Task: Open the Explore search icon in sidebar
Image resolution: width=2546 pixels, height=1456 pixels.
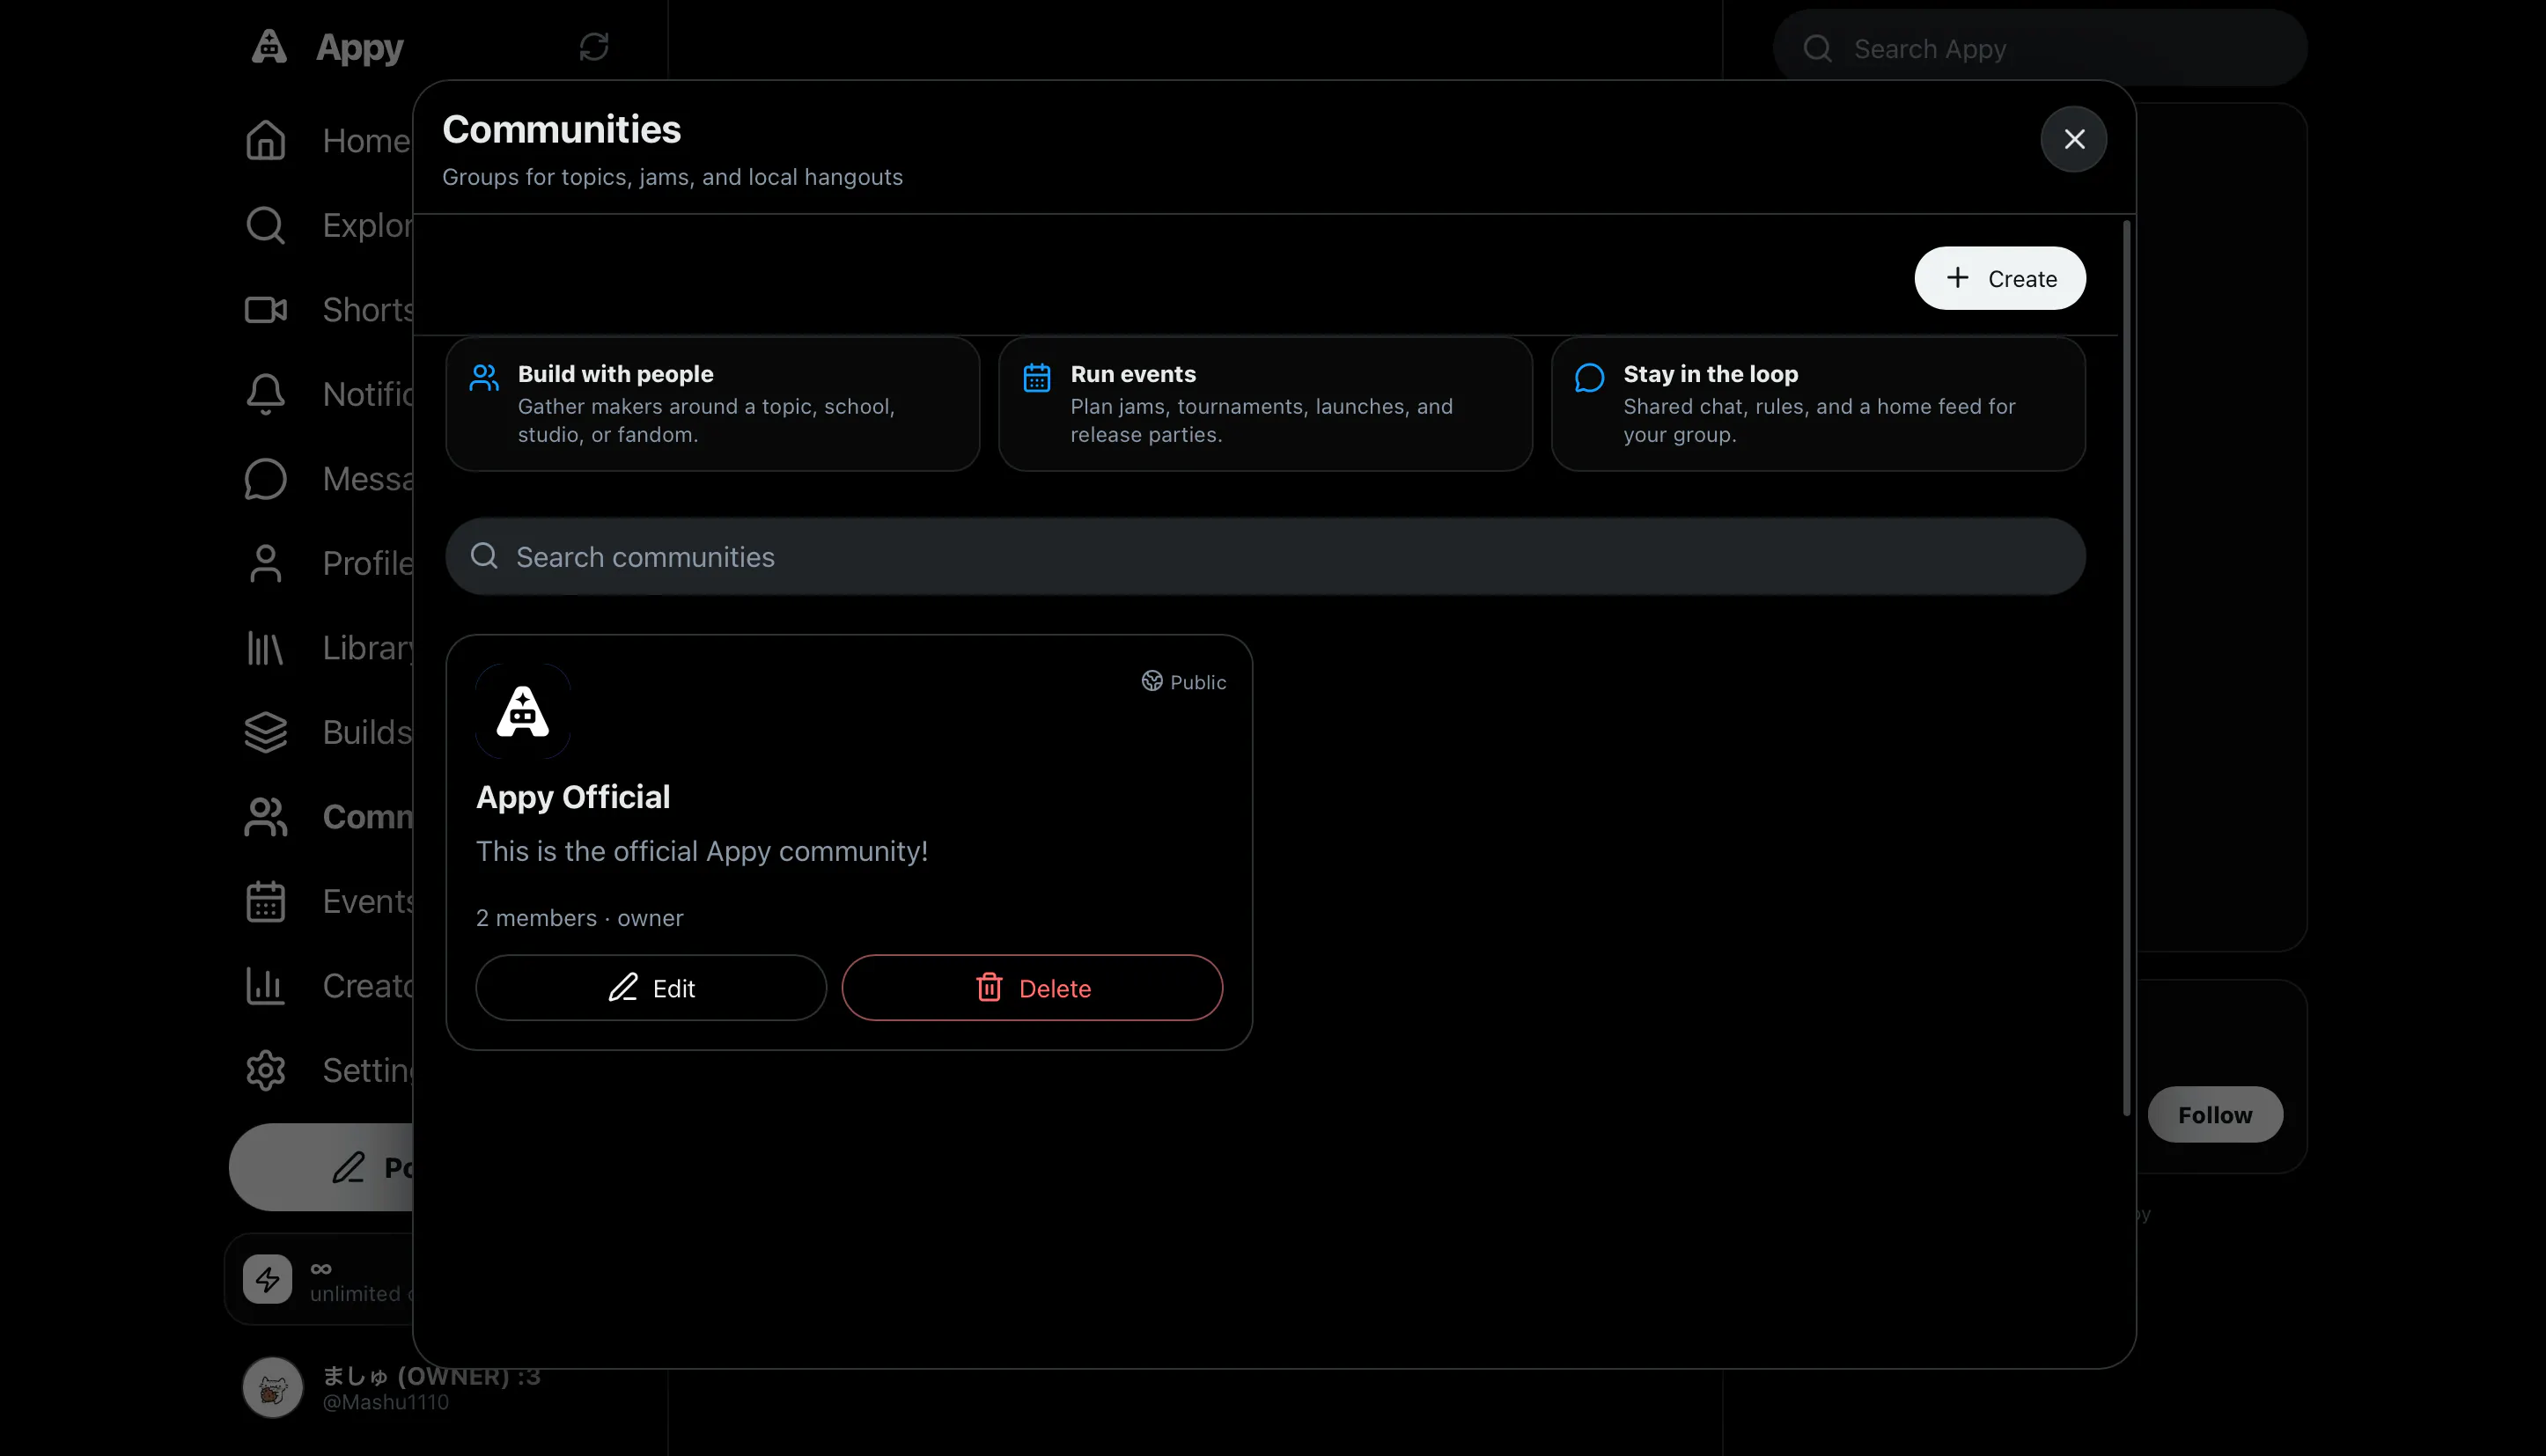Action: point(266,225)
